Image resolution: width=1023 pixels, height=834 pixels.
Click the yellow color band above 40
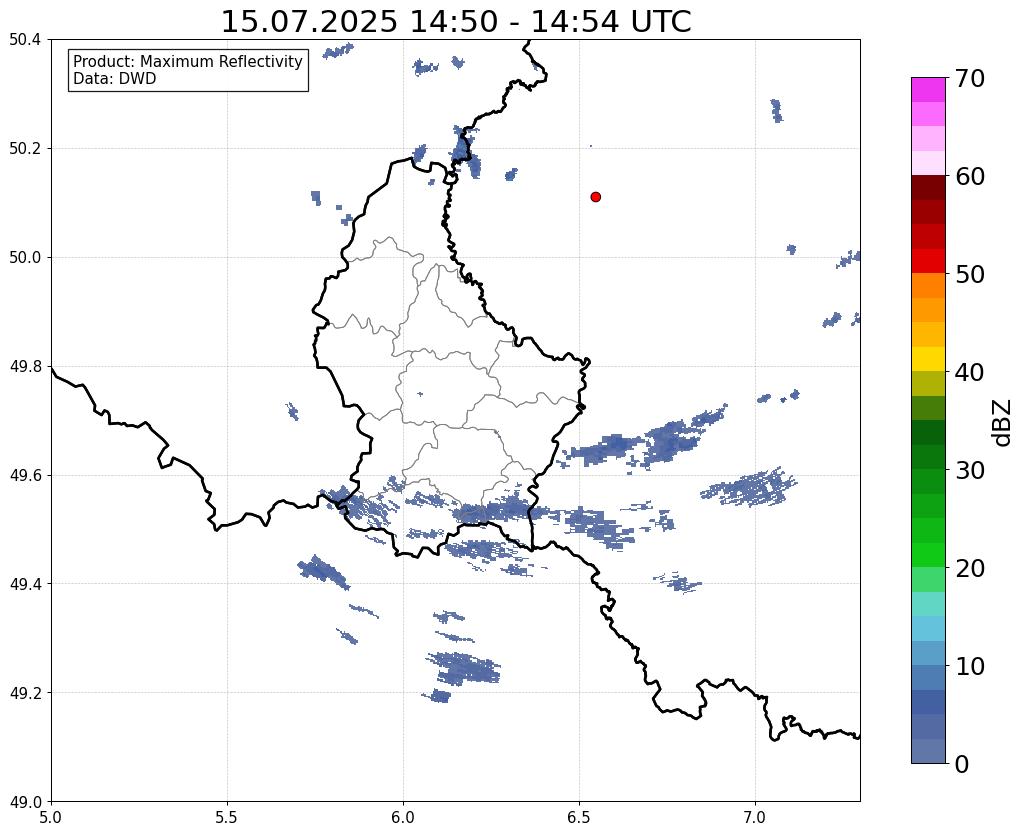tap(928, 359)
